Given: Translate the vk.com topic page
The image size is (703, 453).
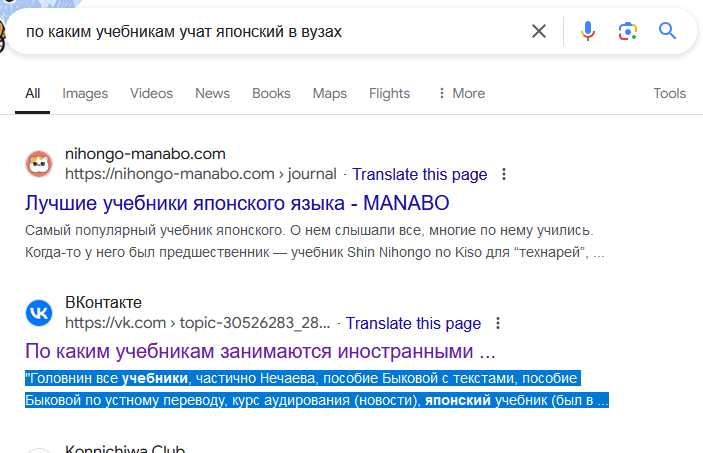Looking at the screenshot, I should coord(413,323).
